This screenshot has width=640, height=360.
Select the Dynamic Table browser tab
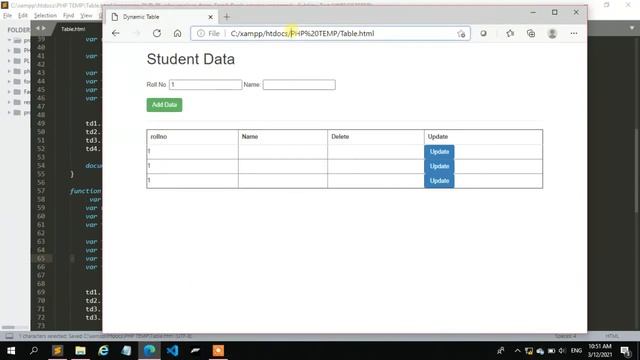pos(162,17)
